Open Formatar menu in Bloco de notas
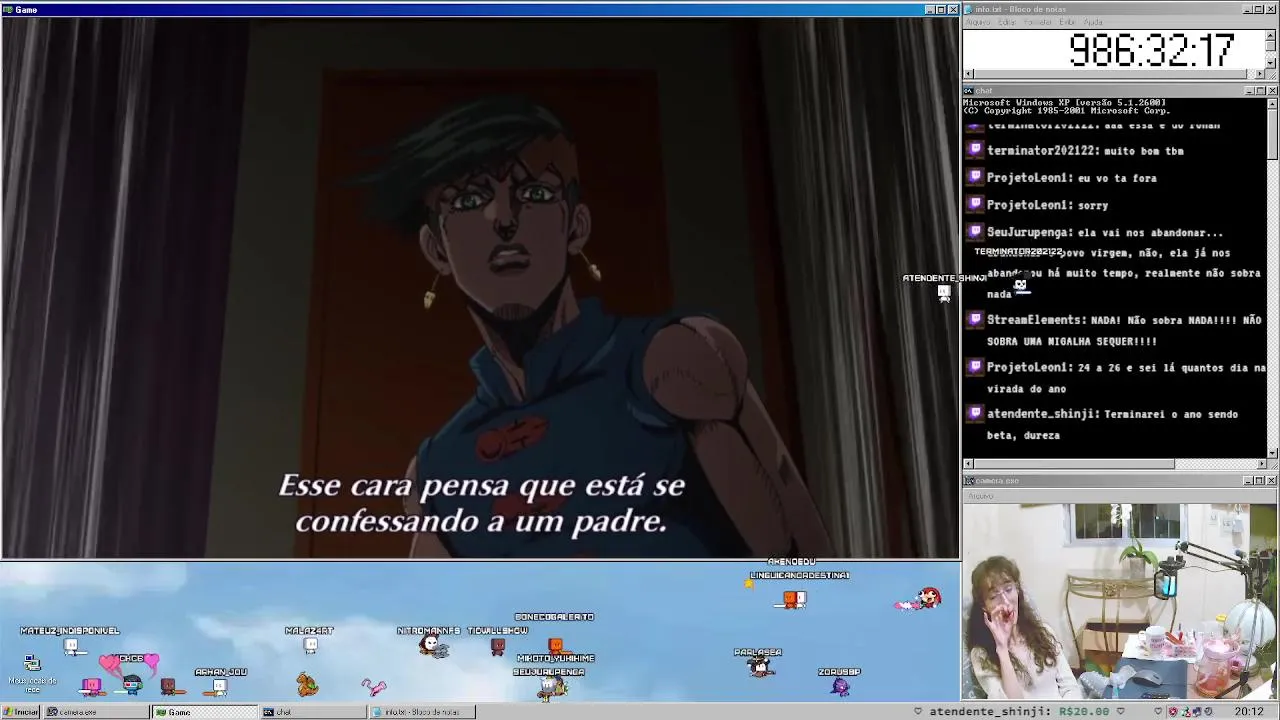 (1038, 22)
